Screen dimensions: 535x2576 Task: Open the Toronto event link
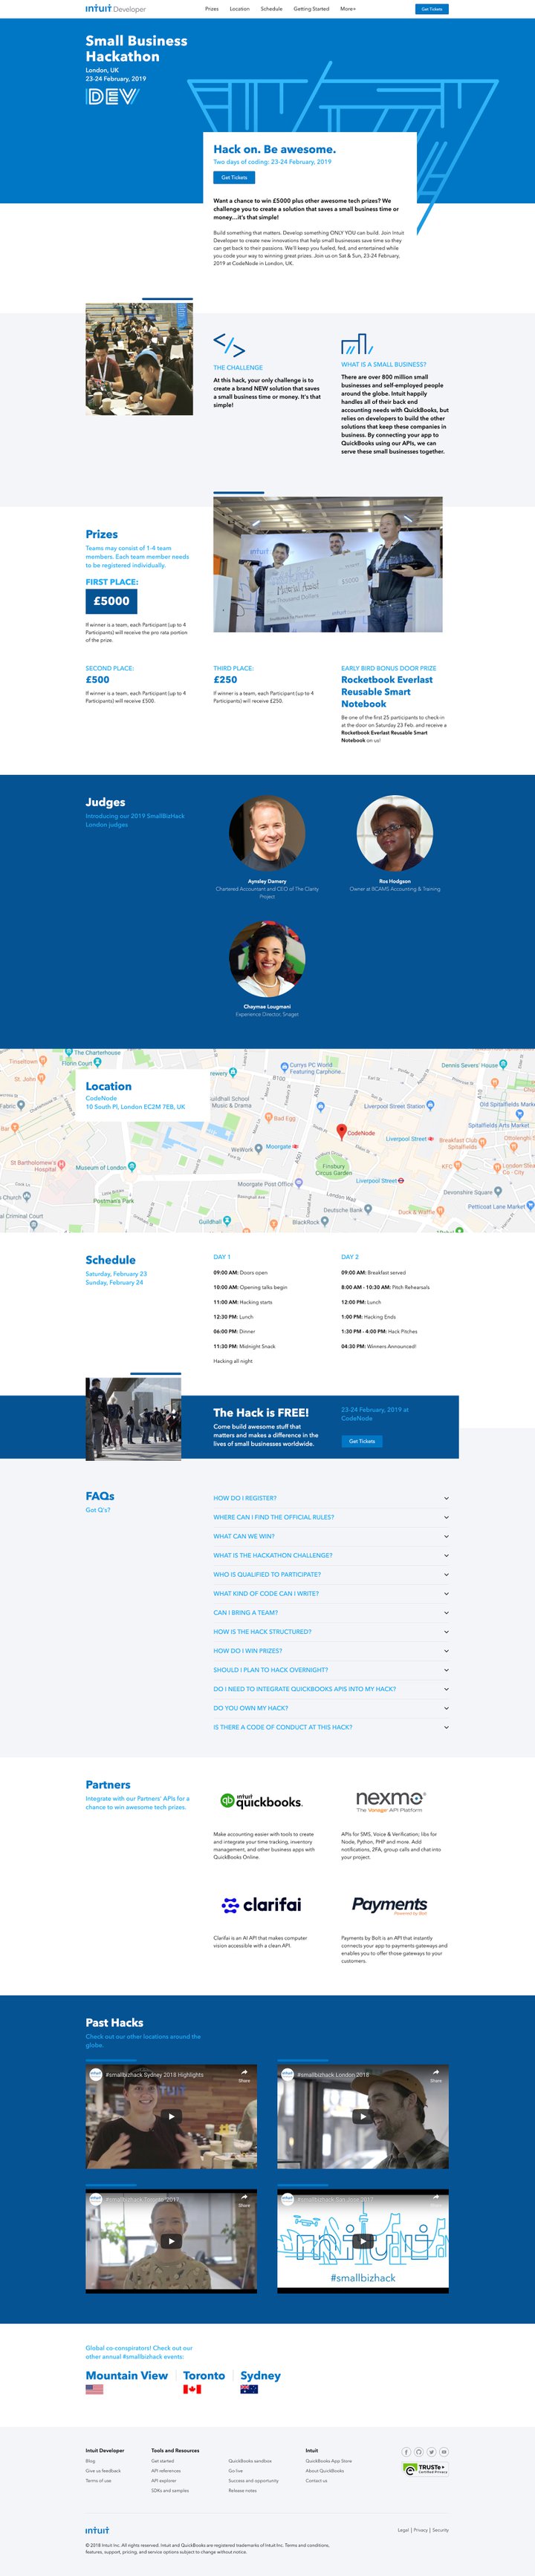pyautogui.click(x=204, y=2375)
